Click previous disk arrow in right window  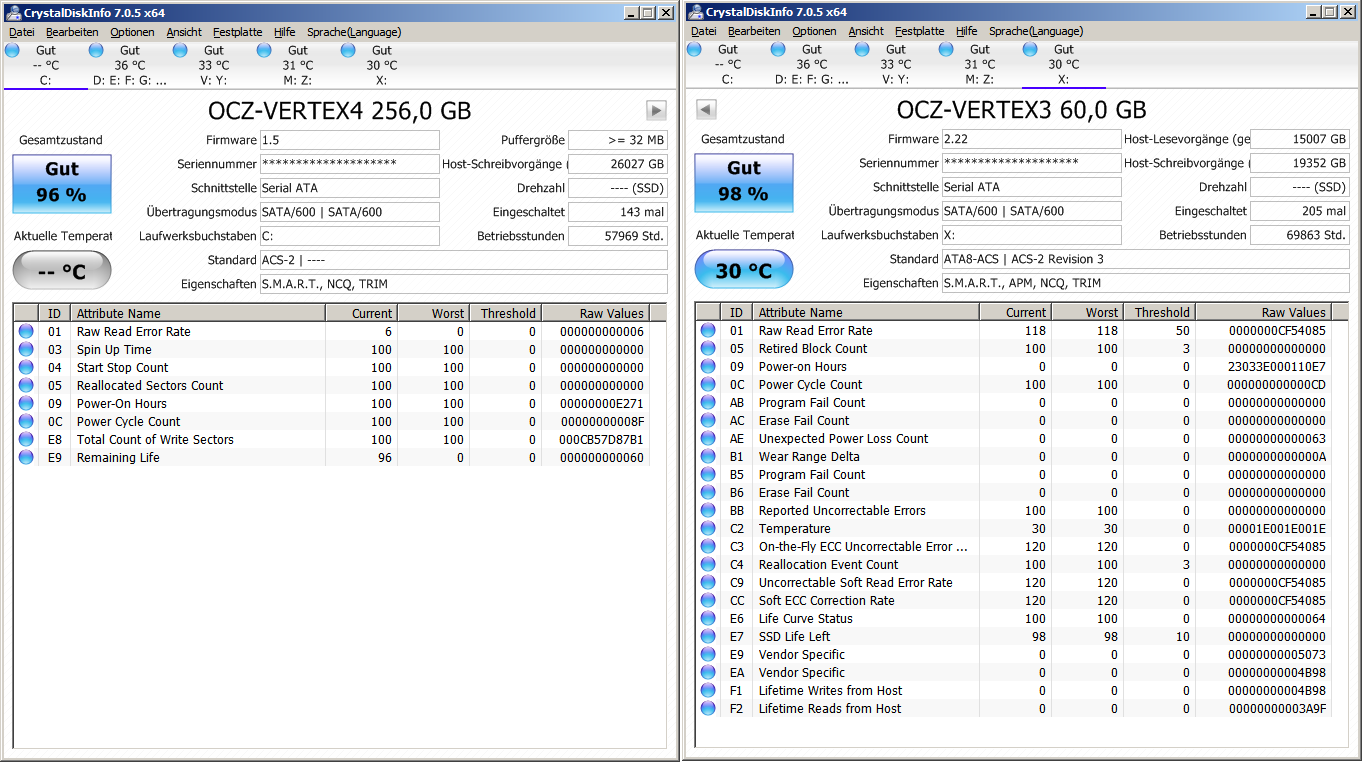(706, 110)
